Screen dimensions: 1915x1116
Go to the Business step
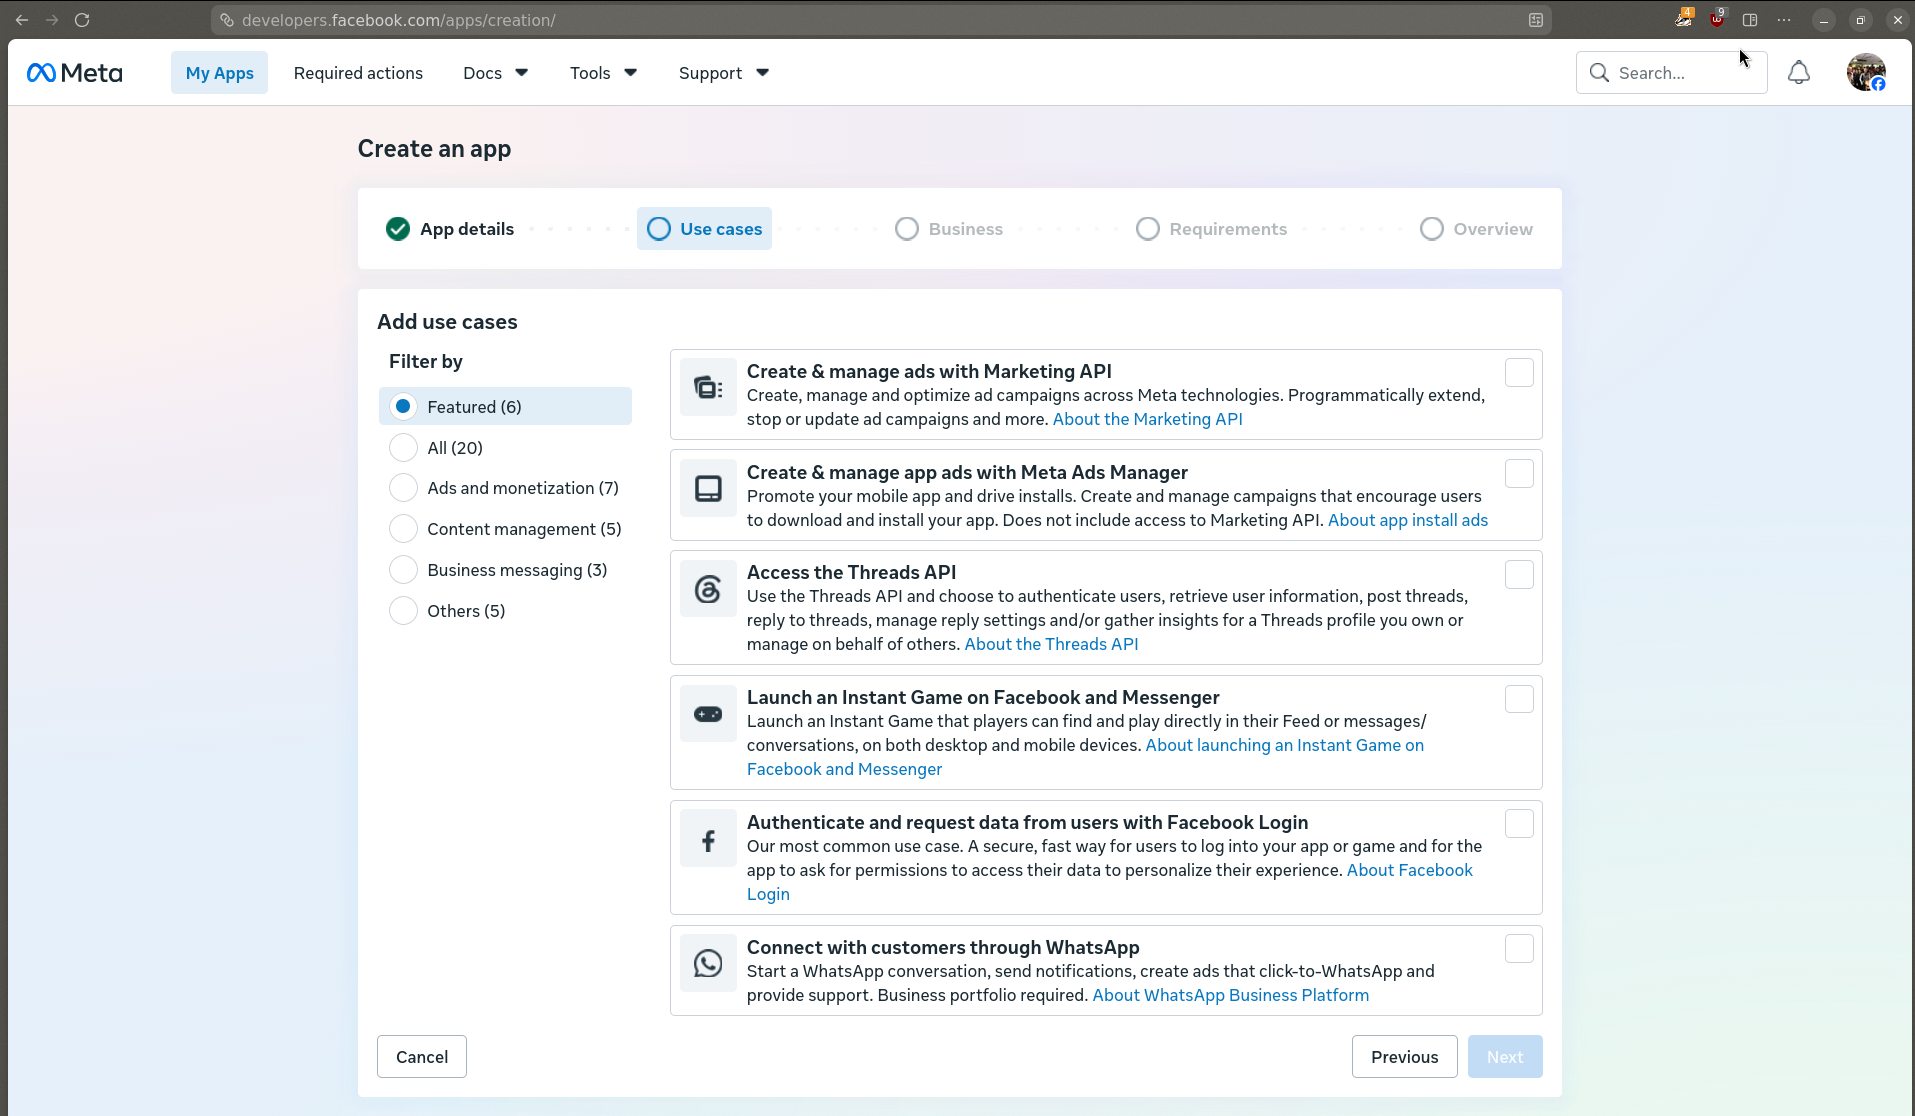tap(949, 229)
